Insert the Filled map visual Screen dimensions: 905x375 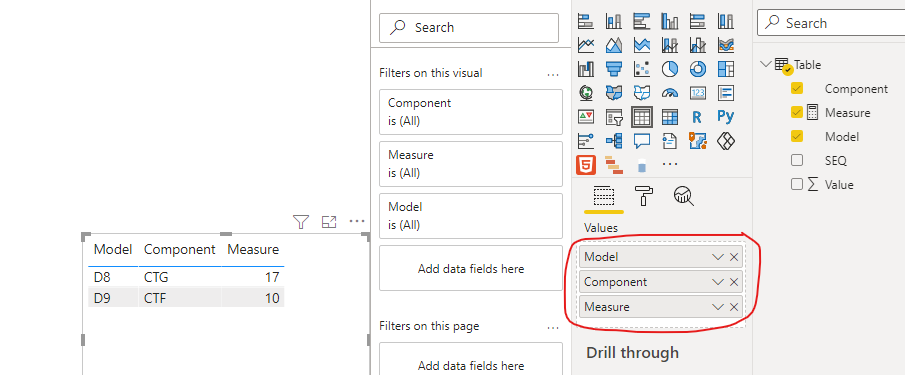614,93
